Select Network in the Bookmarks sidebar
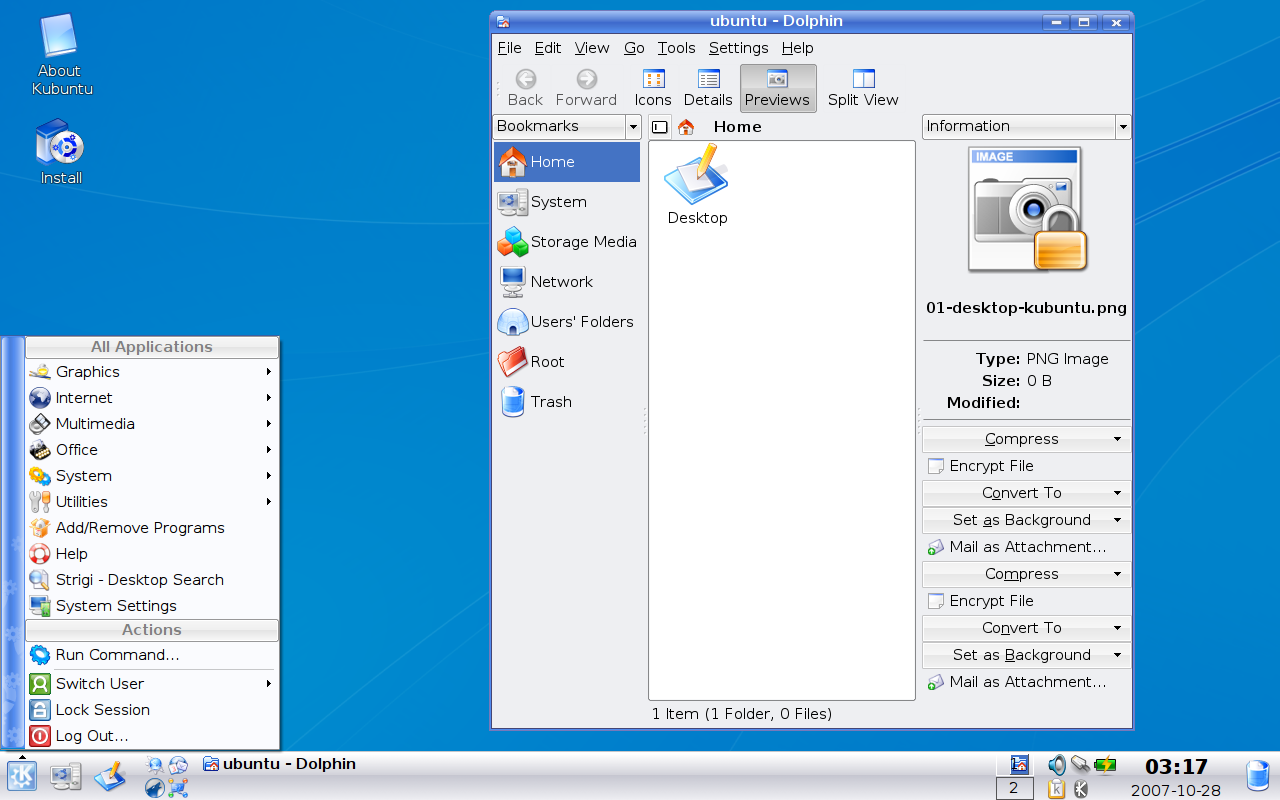Screen dimensions: 1280x800 567,282
